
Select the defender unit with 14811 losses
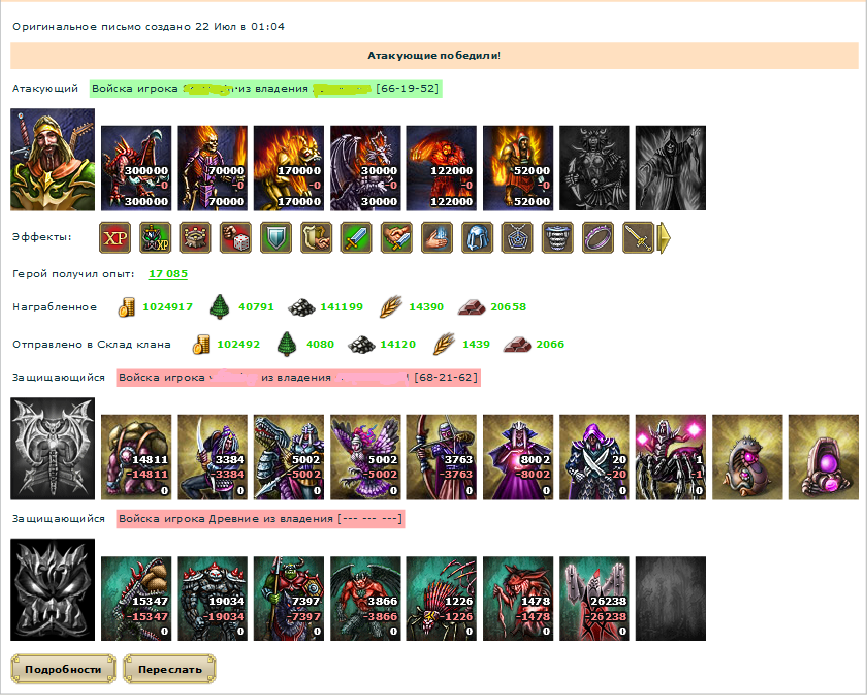[136, 457]
